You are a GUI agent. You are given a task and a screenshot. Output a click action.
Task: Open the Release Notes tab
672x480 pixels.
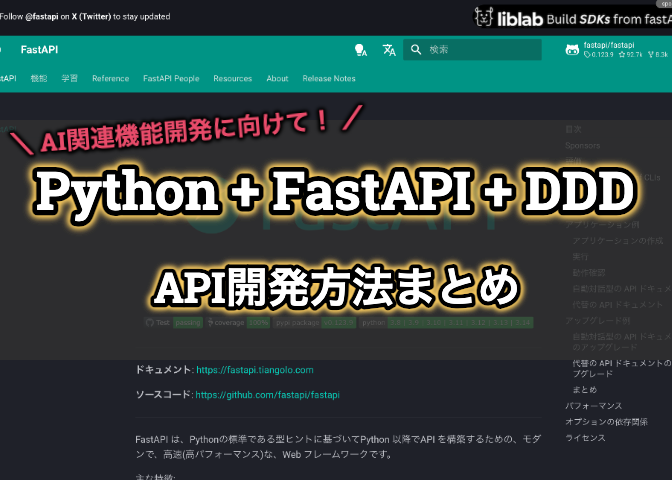(x=328, y=78)
